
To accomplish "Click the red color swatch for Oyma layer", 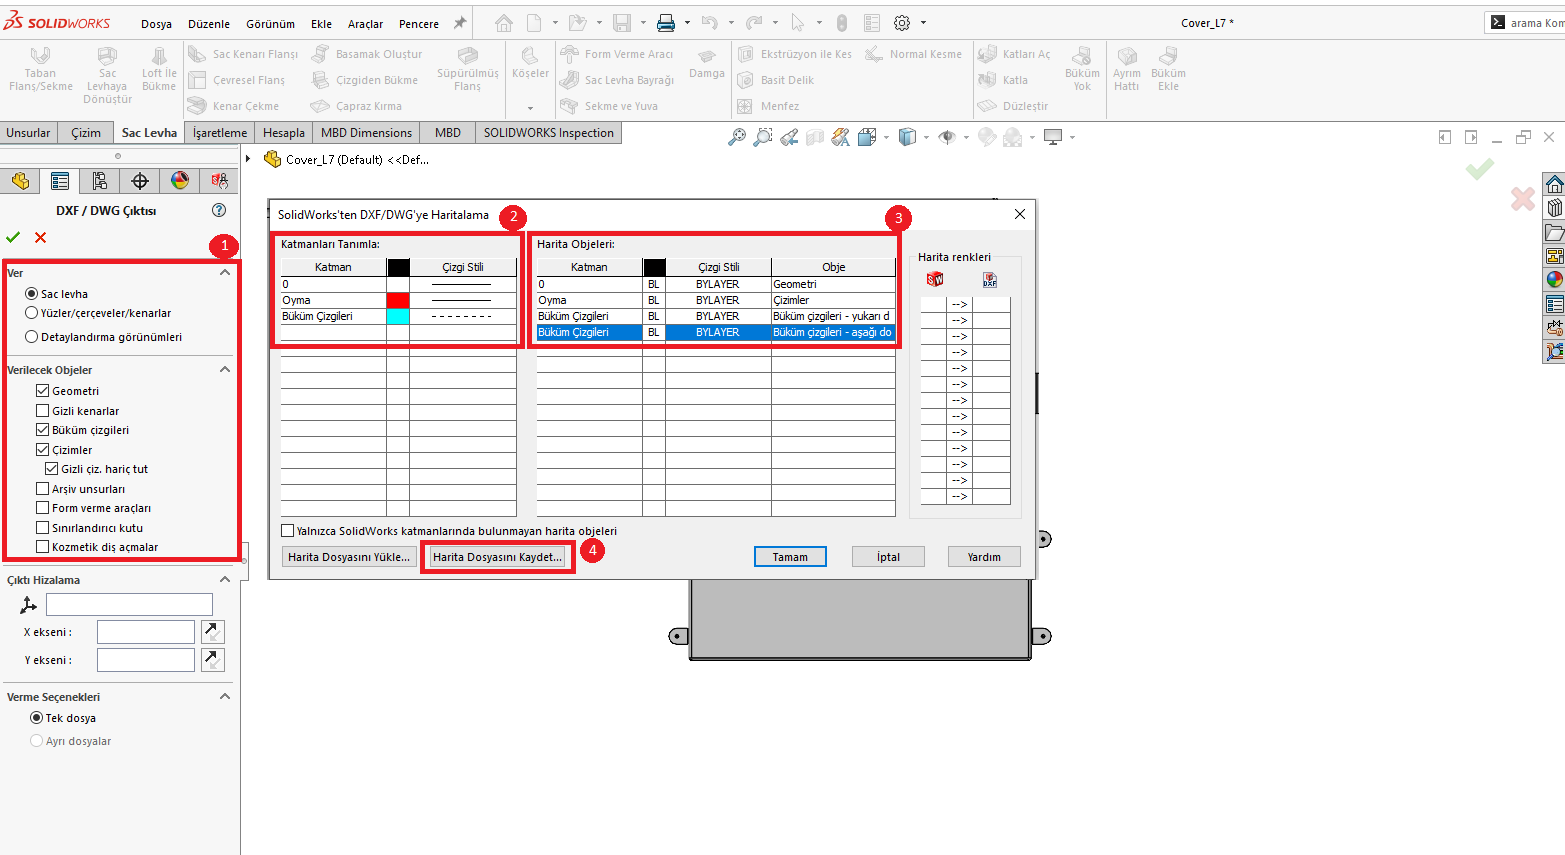I will (x=398, y=300).
